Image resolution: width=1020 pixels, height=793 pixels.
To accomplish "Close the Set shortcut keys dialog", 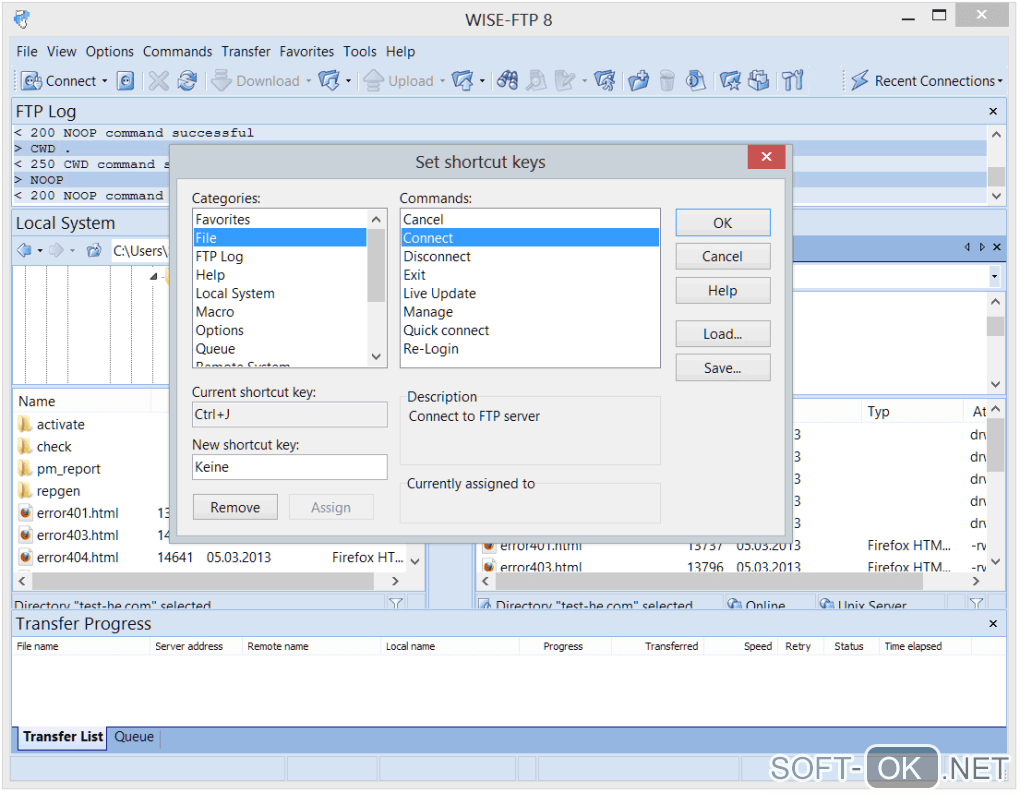I will (x=766, y=157).
